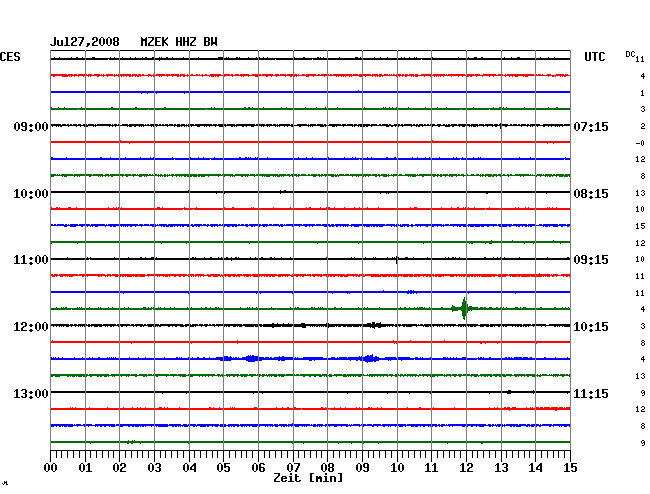This screenshot has height=494, width=650.
Task: Select the 13:00 left axis label
Action: tap(31, 393)
